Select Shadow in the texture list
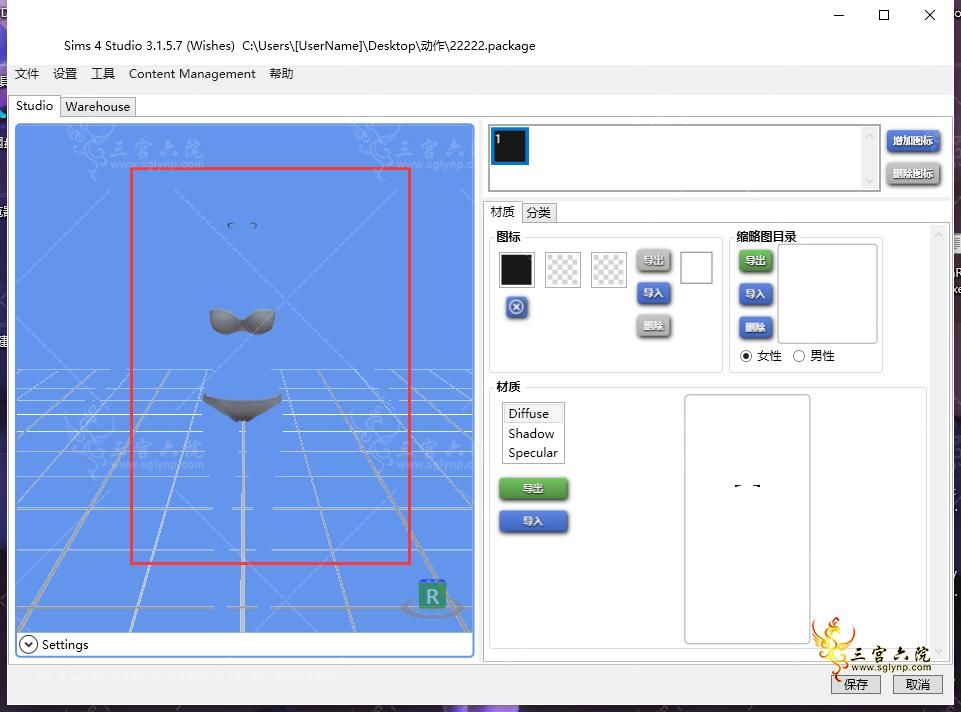The width and height of the screenshot is (961, 712). pos(533,433)
